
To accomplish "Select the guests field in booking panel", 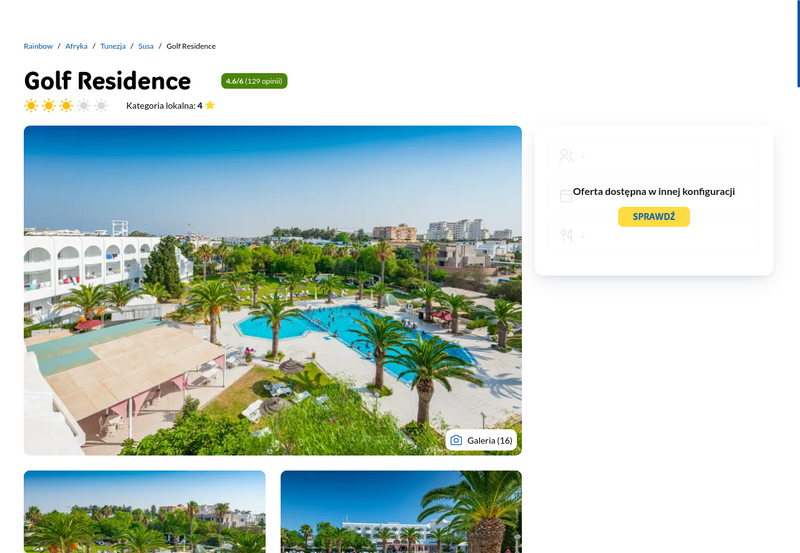I will (x=654, y=156).
